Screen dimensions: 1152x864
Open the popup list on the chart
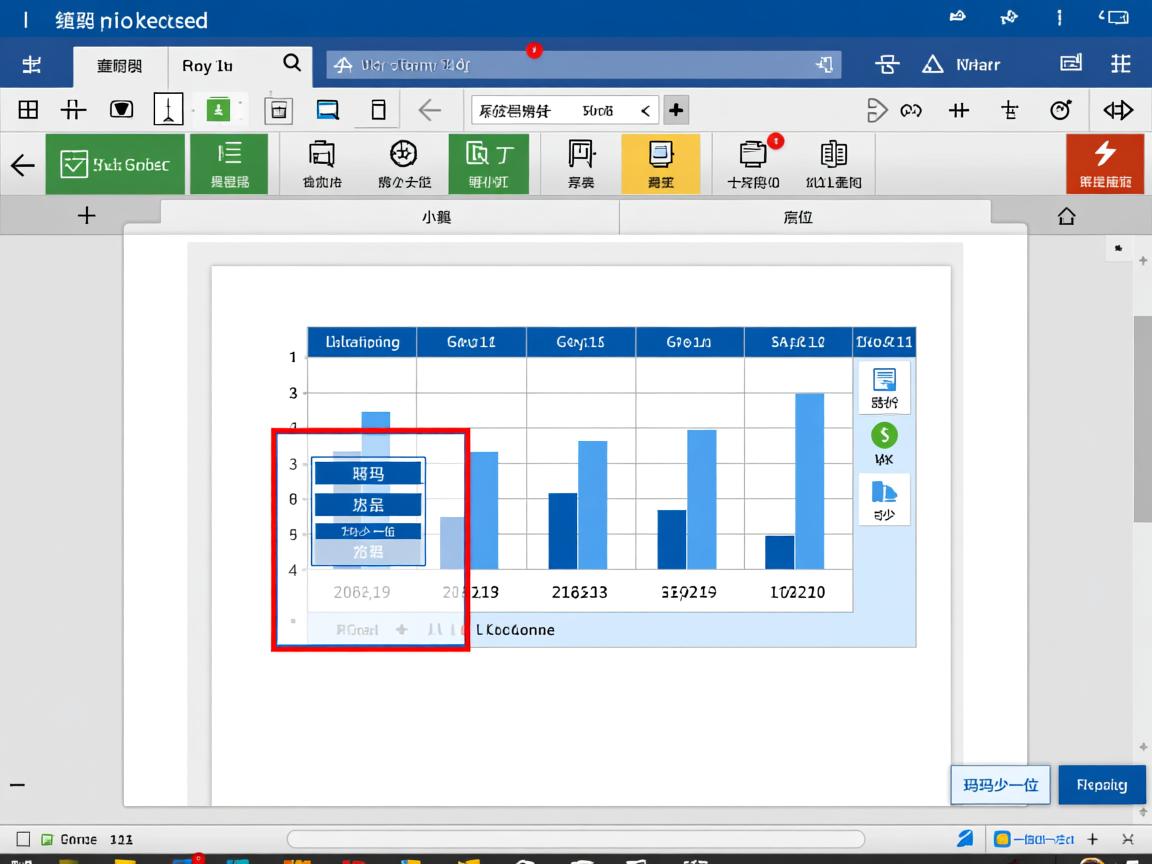click(x=369, y=512)
